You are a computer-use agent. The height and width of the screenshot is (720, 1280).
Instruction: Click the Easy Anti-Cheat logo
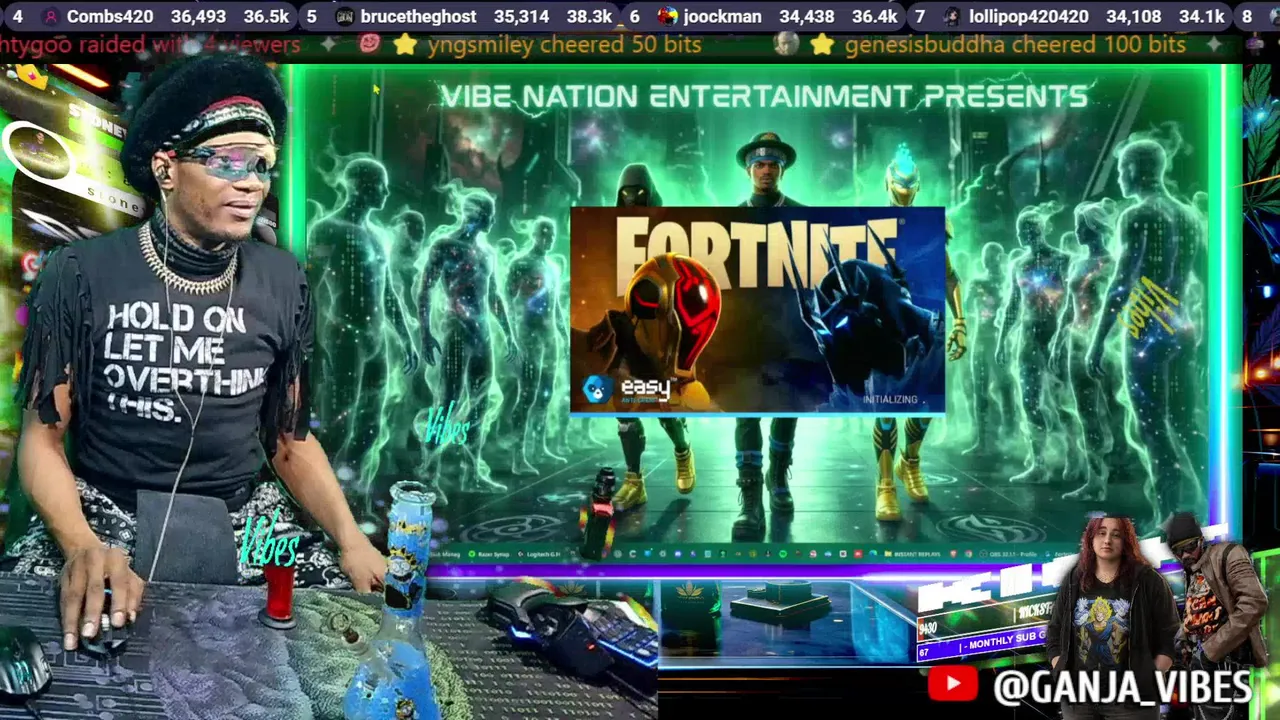pos(629,390)
